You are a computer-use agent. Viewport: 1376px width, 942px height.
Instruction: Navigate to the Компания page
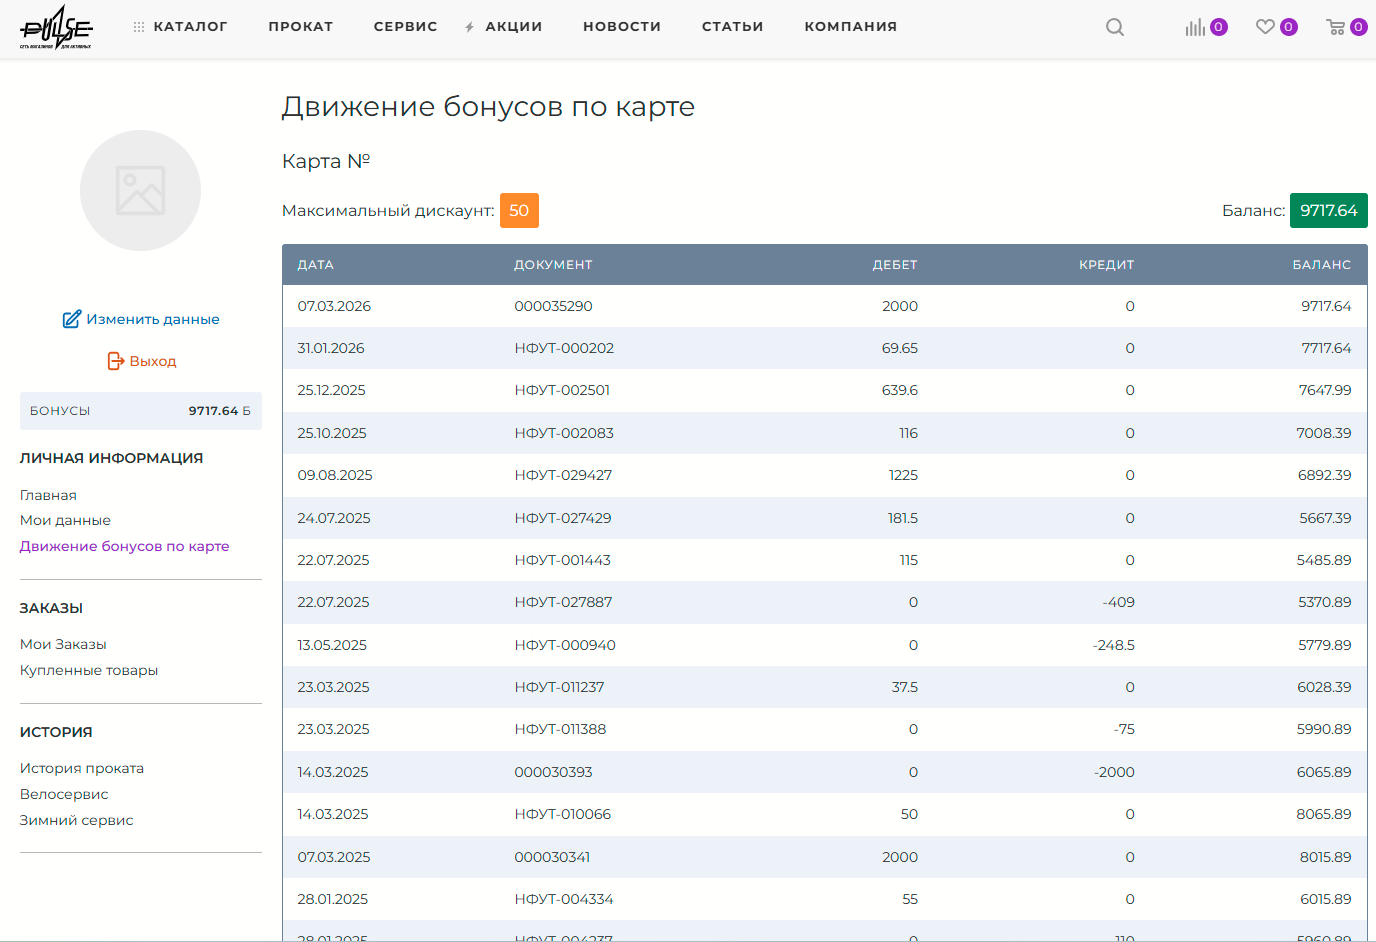850,27
